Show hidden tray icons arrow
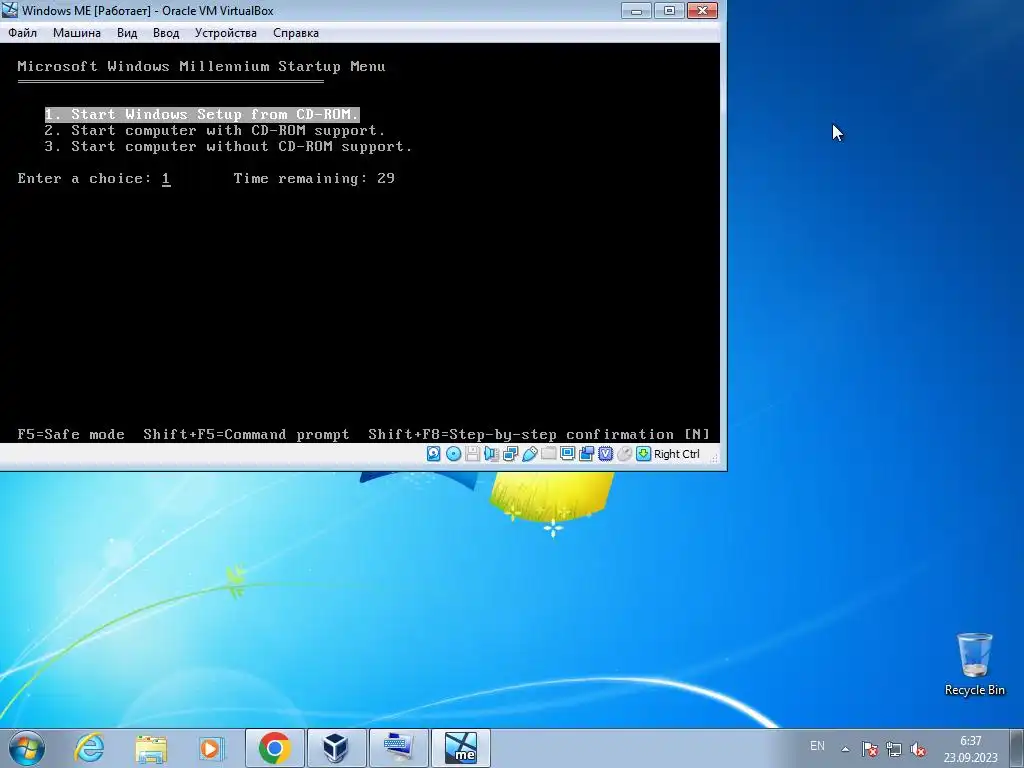The width and height of the screenshot is (1024, 768). 845,749
